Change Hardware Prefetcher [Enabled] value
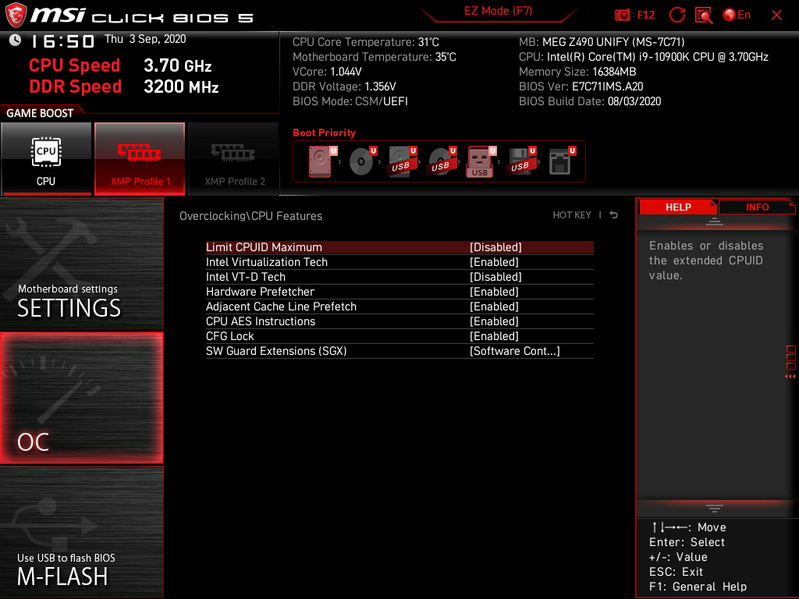The height and width of the screenshot is (599, 799). point(494,292)
